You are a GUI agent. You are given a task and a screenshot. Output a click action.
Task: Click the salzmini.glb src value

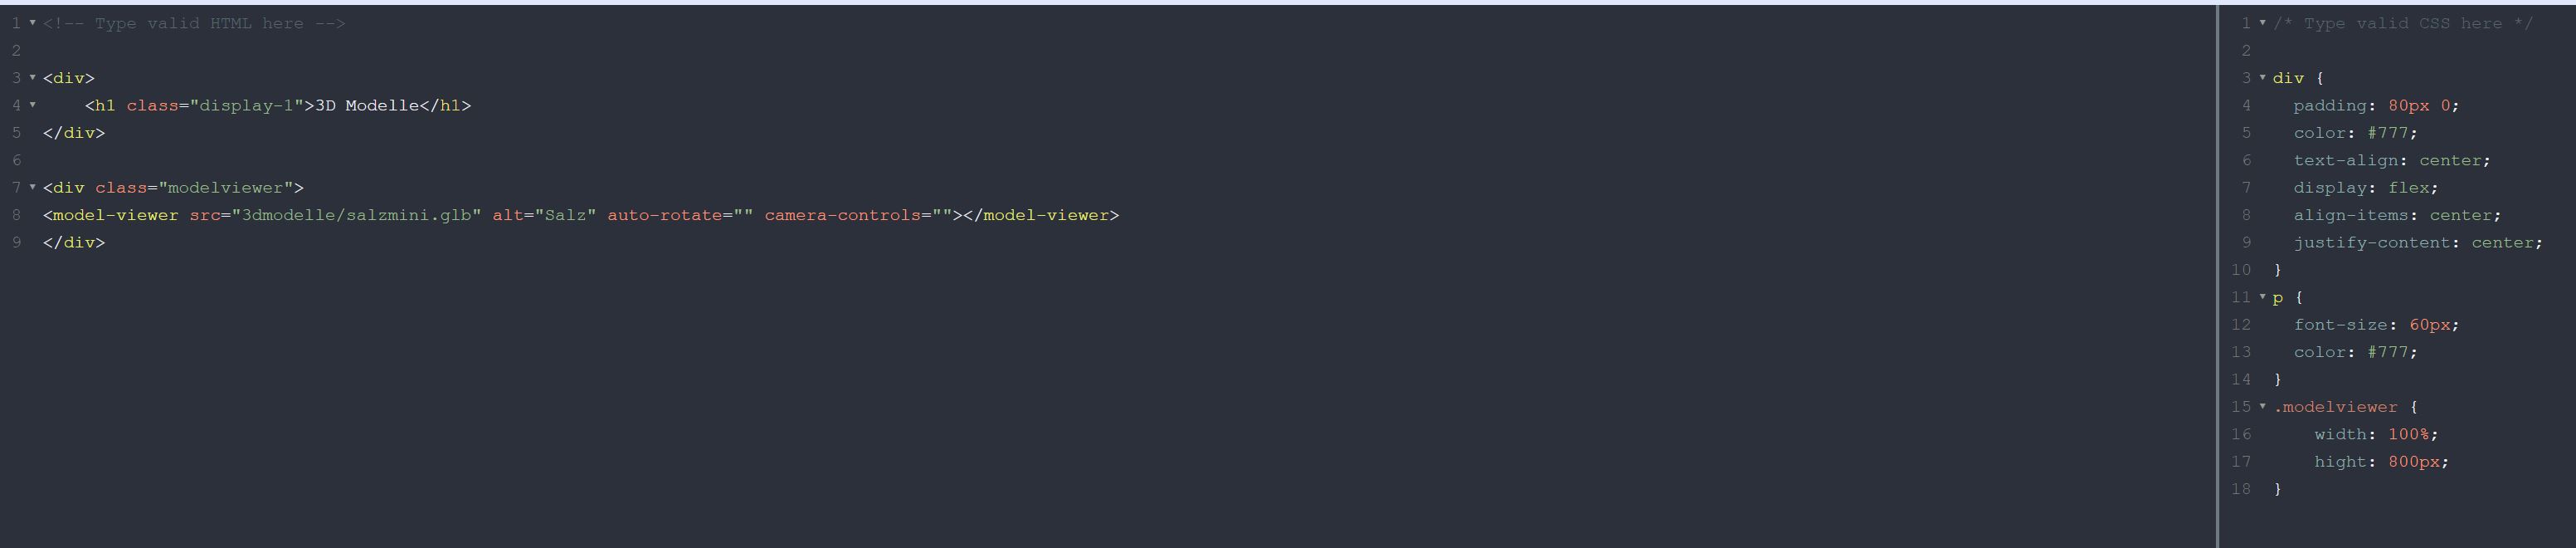[x=356, y=216]
